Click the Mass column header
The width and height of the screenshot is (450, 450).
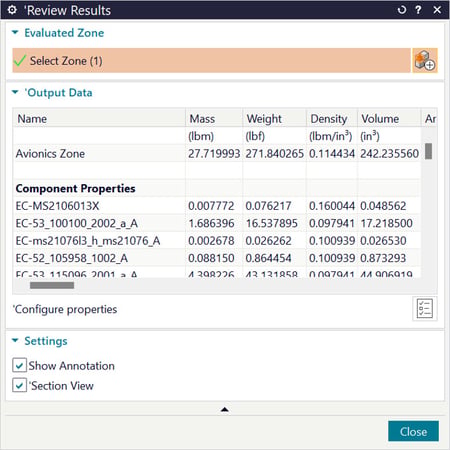tap(214, 118)
